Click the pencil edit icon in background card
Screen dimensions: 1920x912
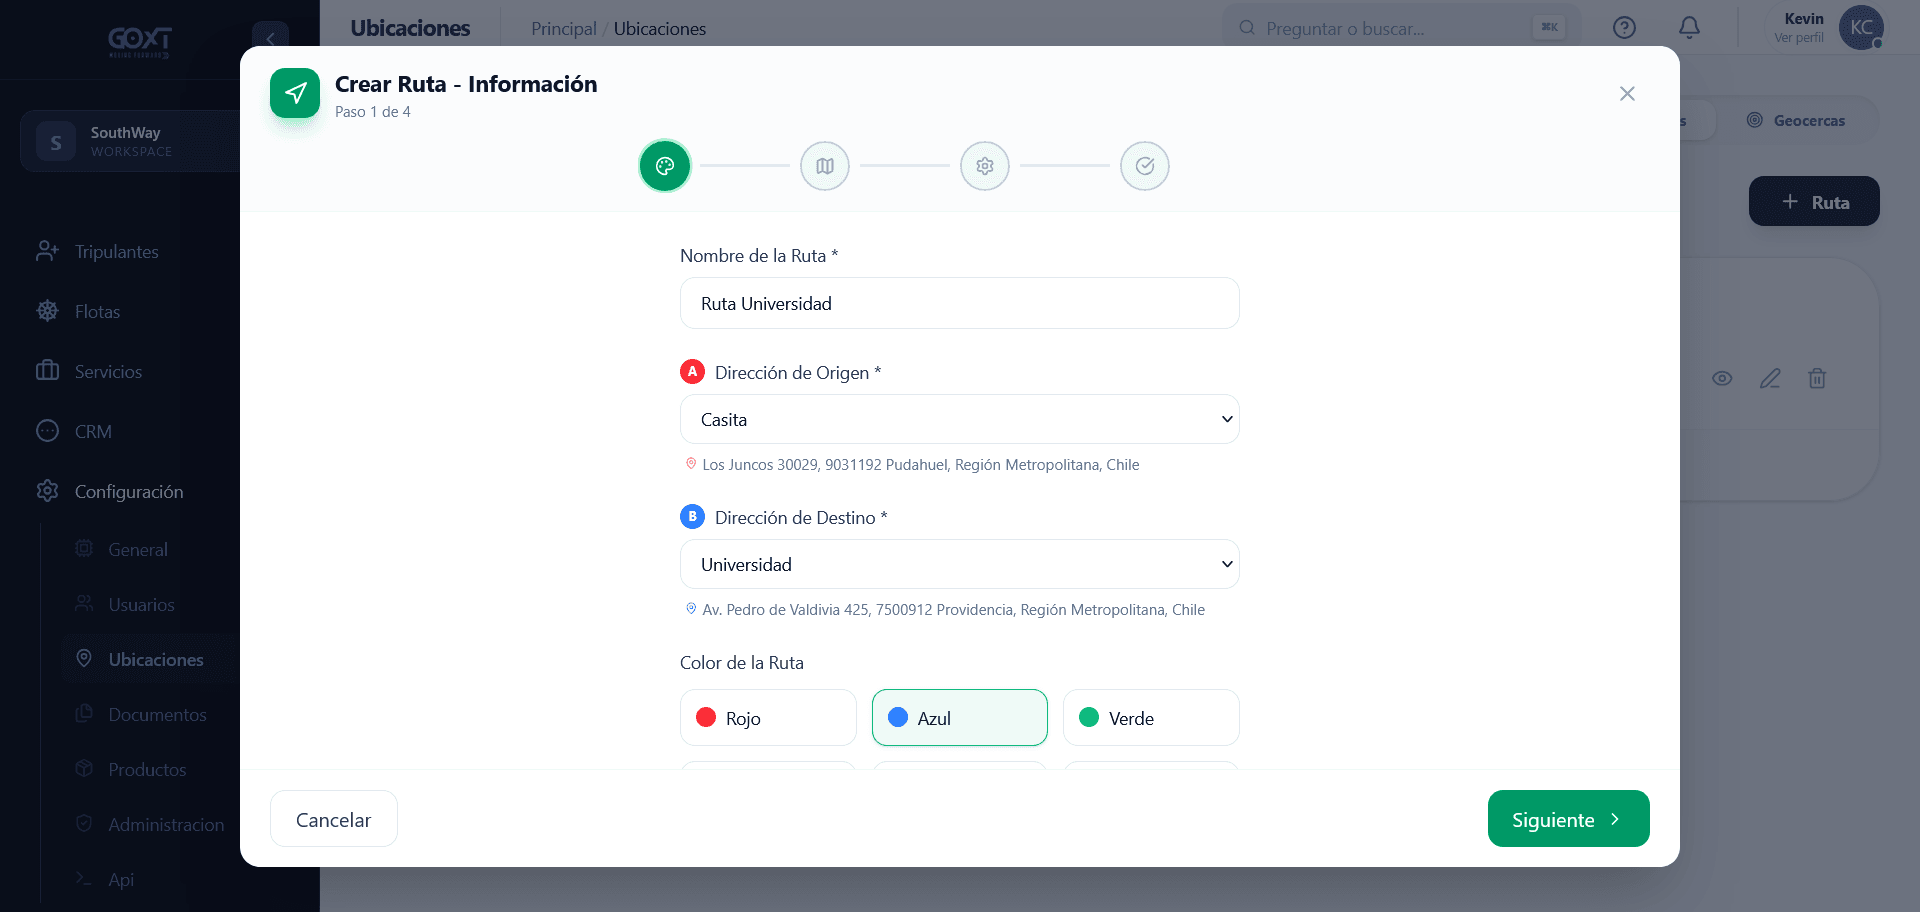[x=1770, y=379]
